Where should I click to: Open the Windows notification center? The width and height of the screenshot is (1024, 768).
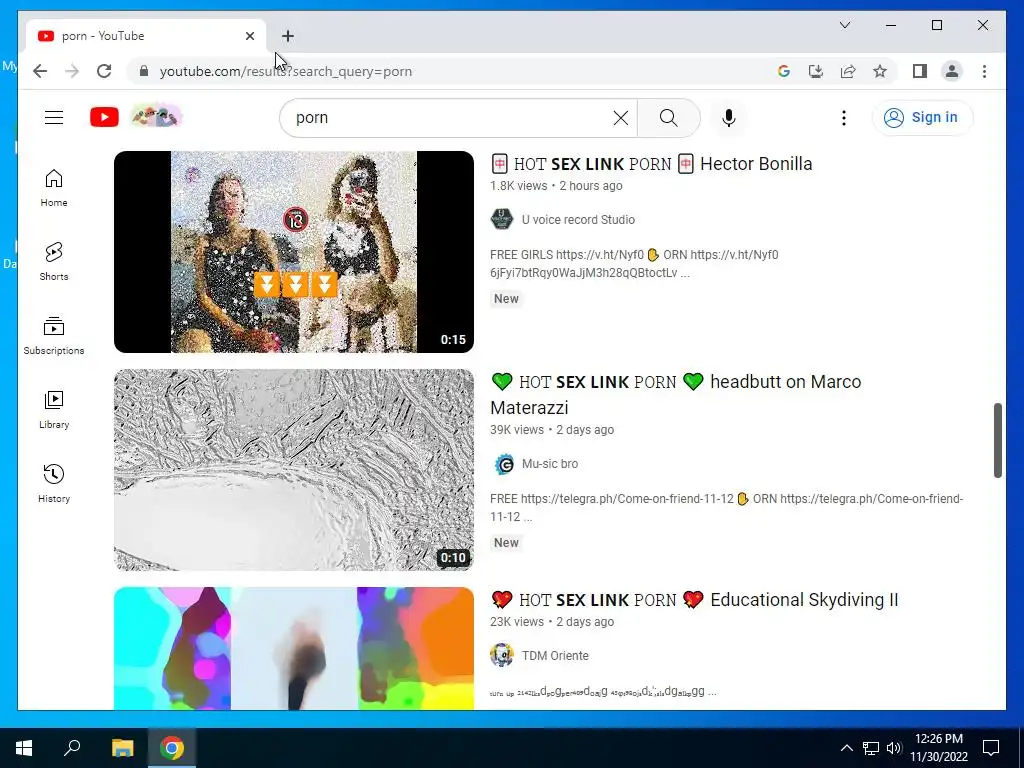coord(991,748)
